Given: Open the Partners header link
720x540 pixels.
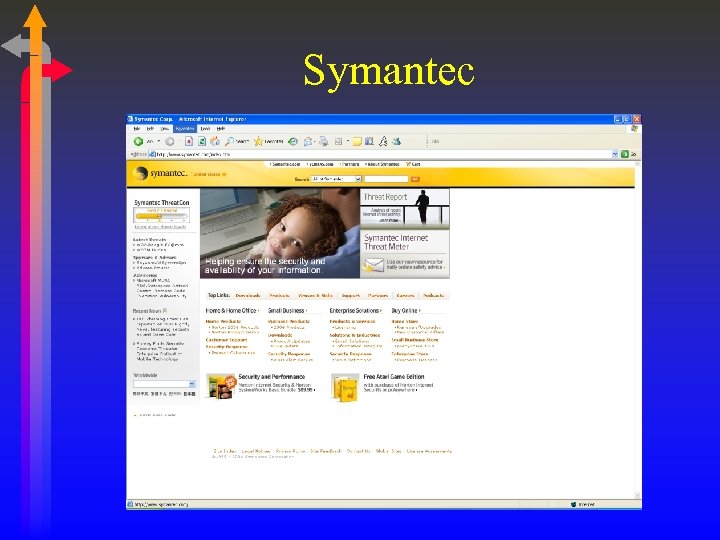Looking at the screenshot, I should pyautogui.click(x=350, y=164).
